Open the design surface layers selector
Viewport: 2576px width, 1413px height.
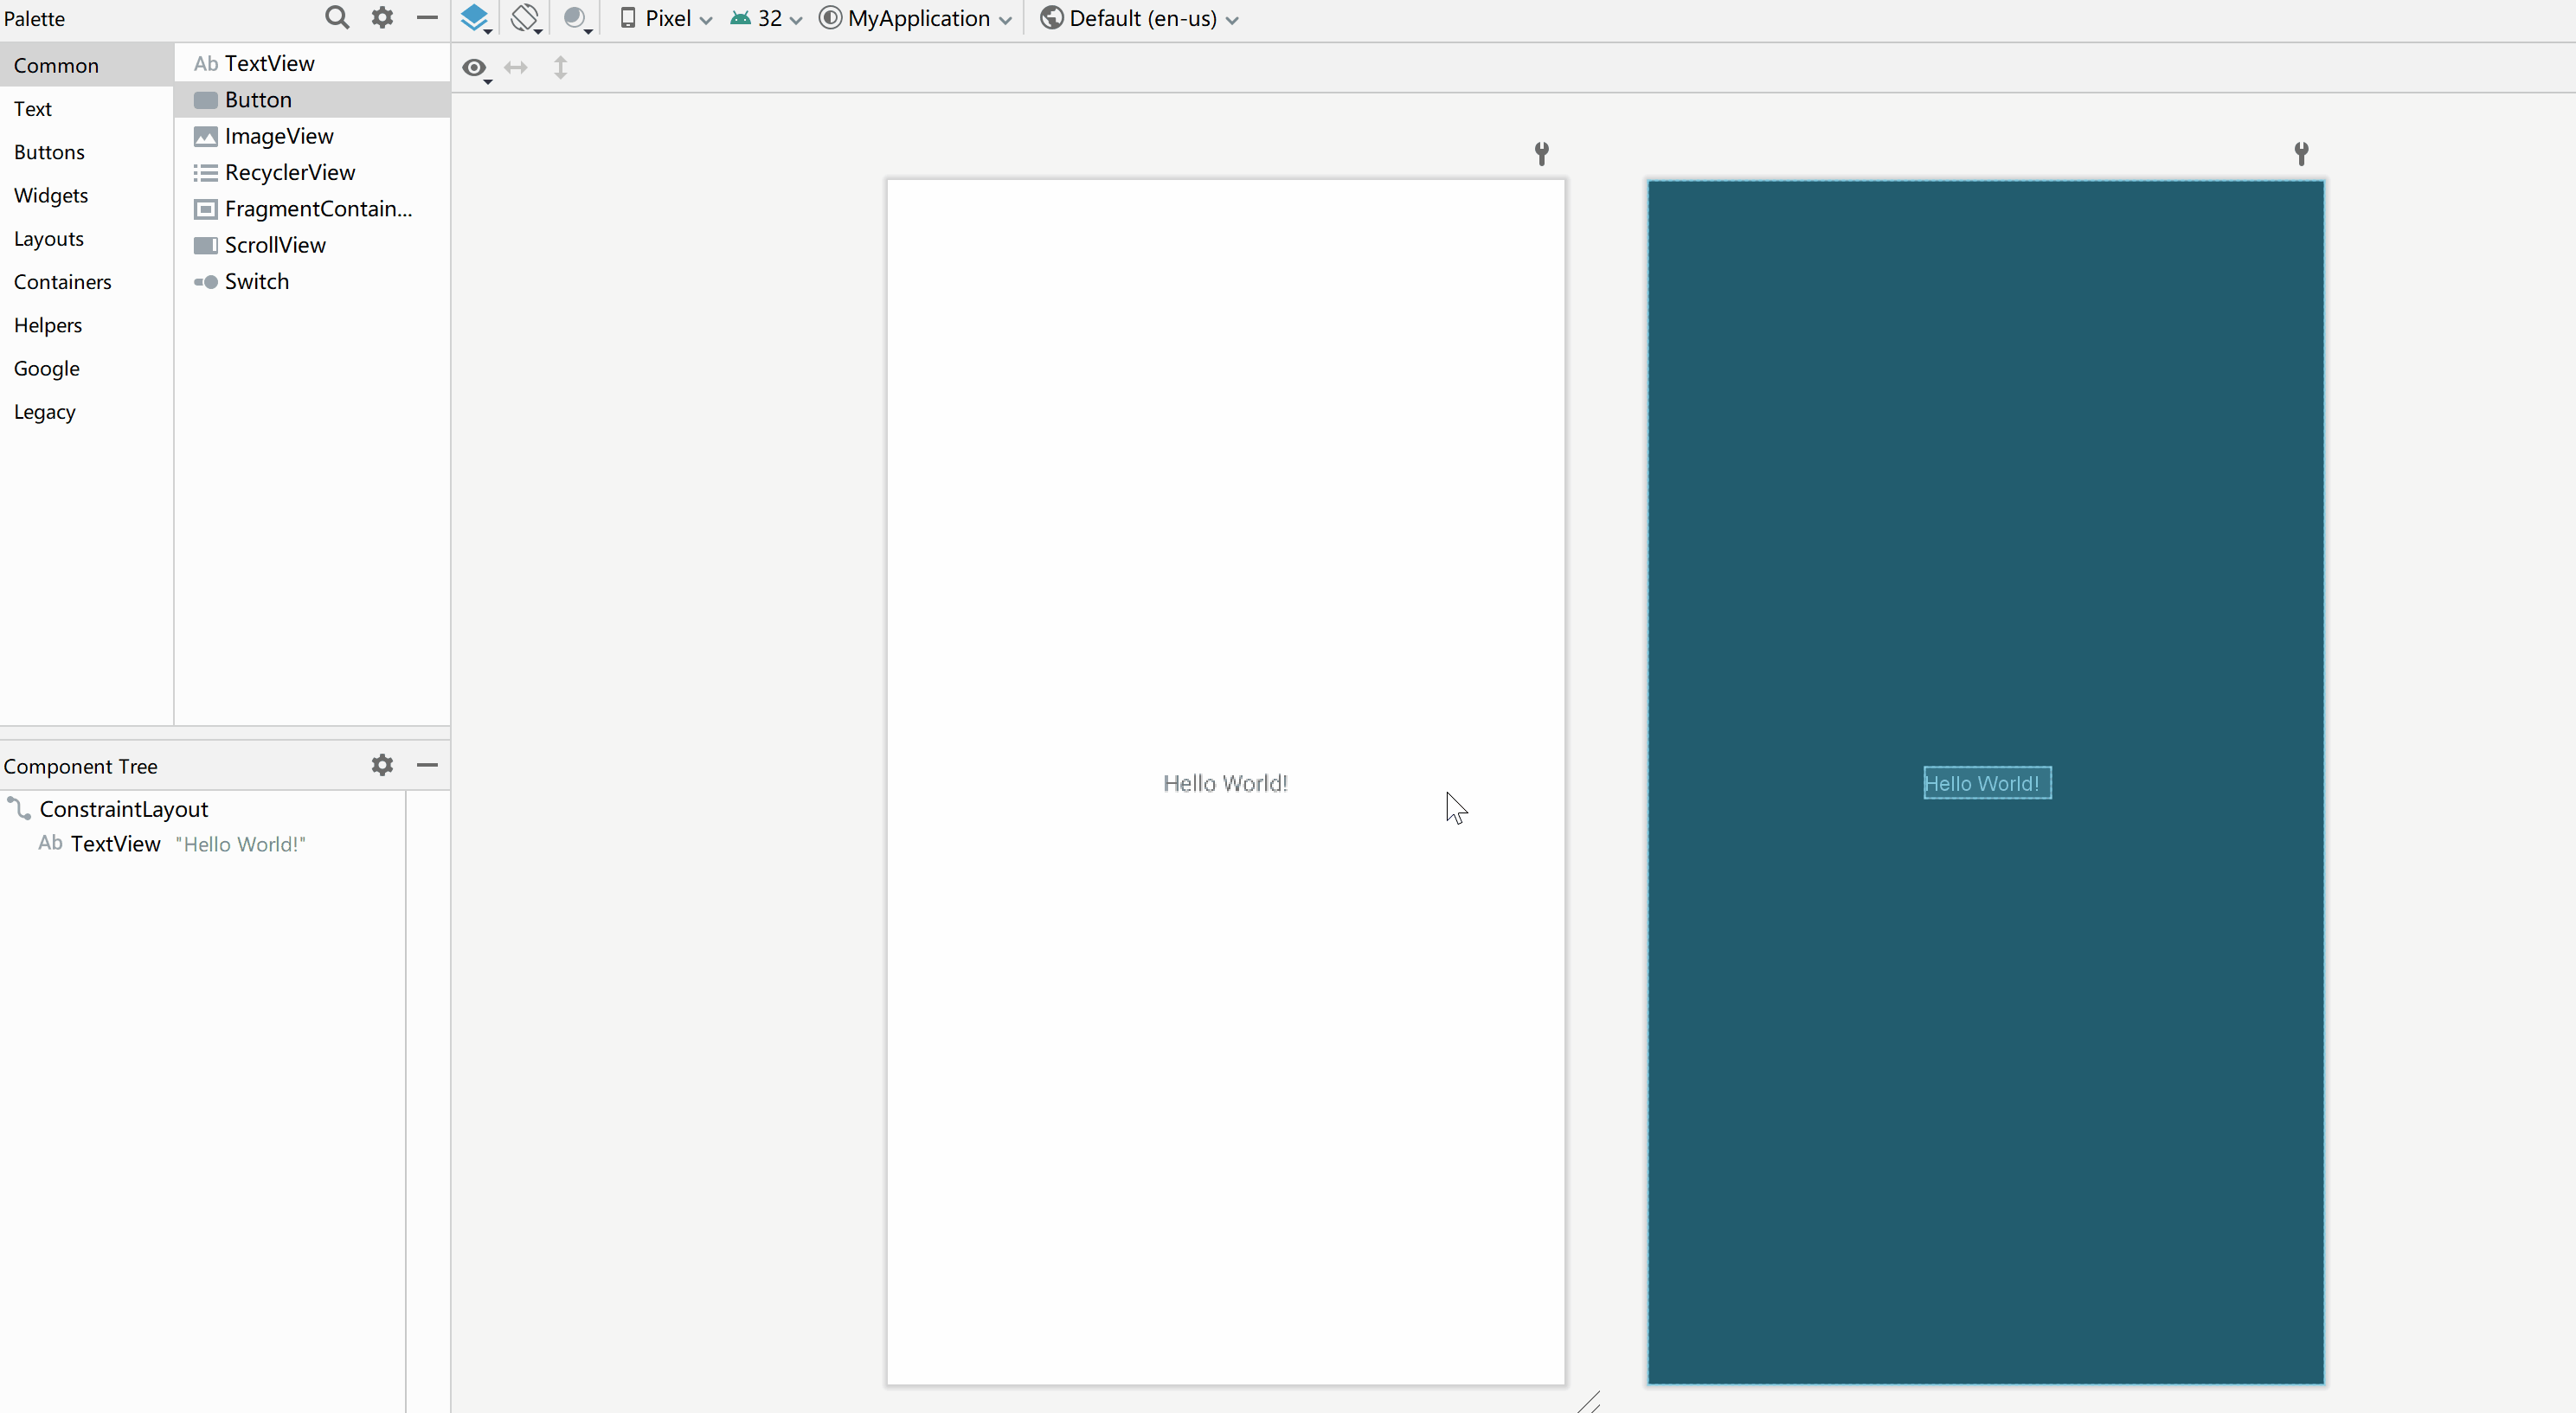(475, 18)
